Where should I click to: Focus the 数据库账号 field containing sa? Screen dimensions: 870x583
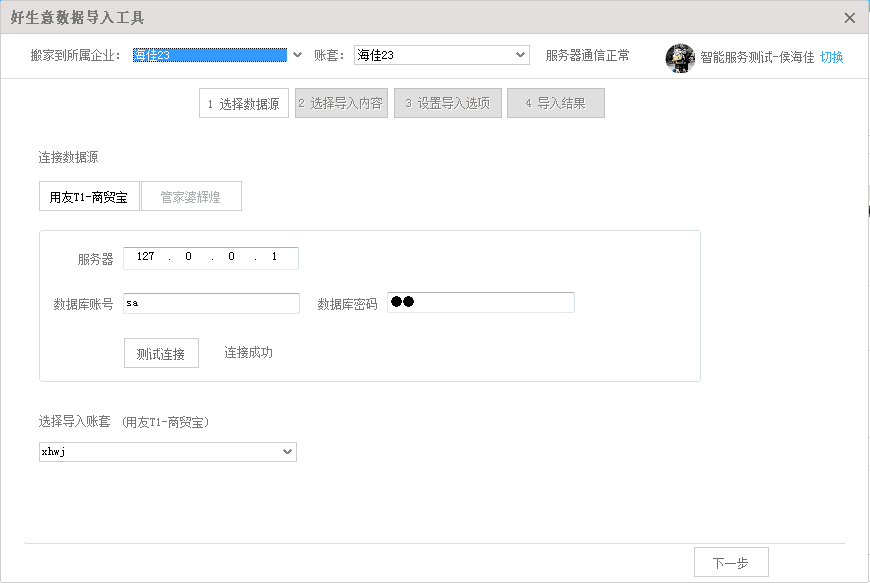coord(211,303)
